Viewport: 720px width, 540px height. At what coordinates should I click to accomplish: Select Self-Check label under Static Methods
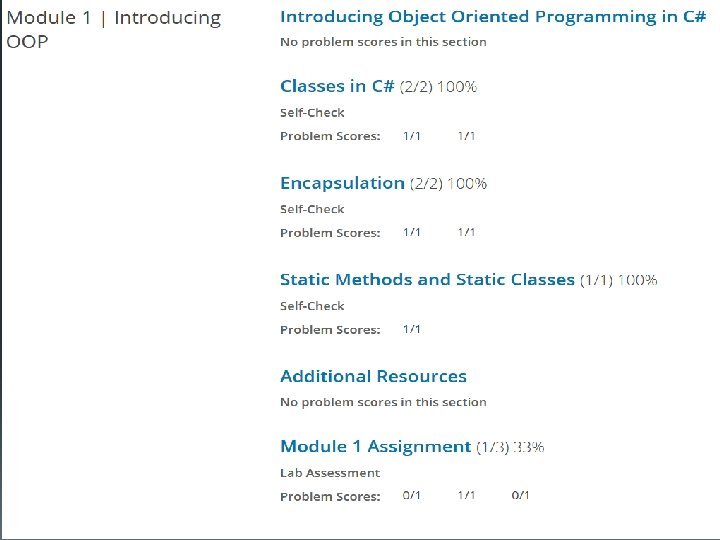312,306
